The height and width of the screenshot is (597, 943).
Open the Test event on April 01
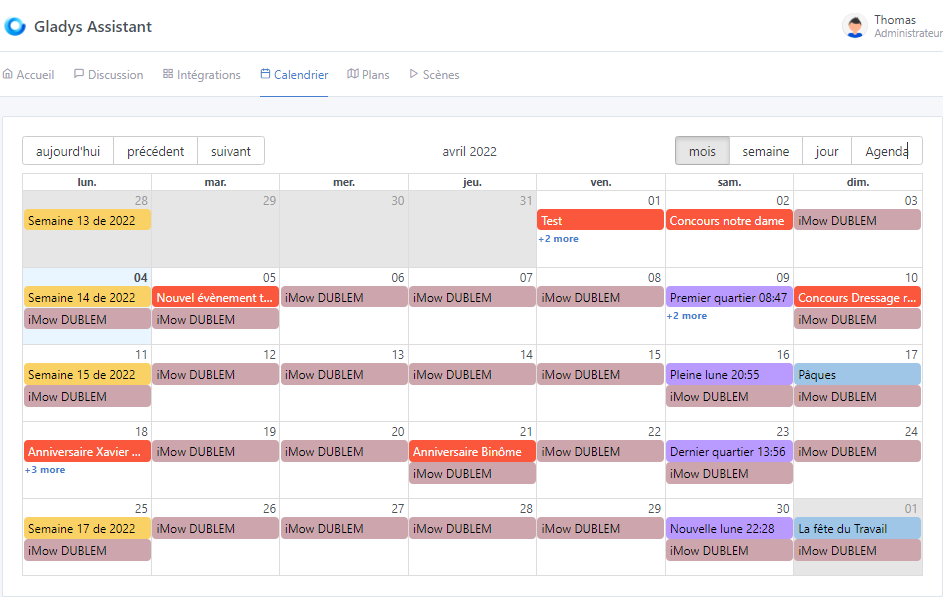(x=600, y=220)
